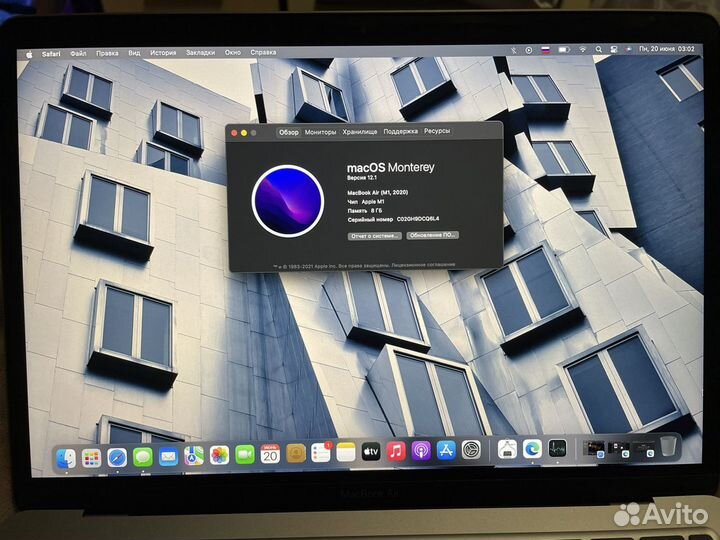Screen dimensions: 720x540
Task: Click the MacBook Air (M1, 2020) text
Action: point(377,192)
